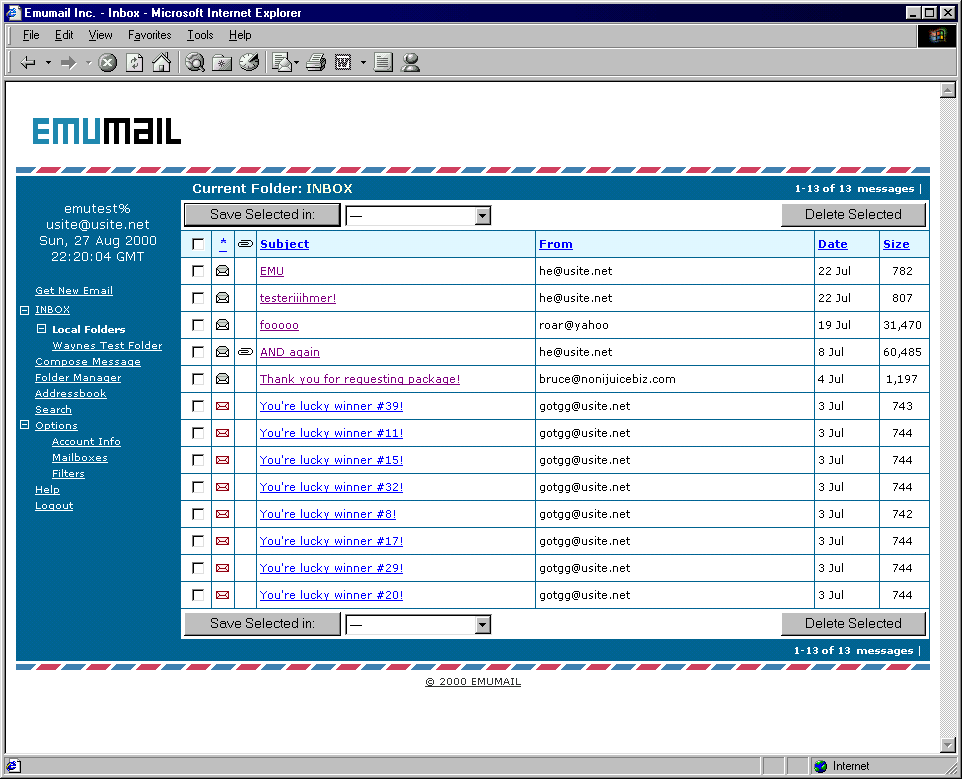Click the vertical scrollbar down arrow
Screen dimensions: 962x779
tap(948, 745)
